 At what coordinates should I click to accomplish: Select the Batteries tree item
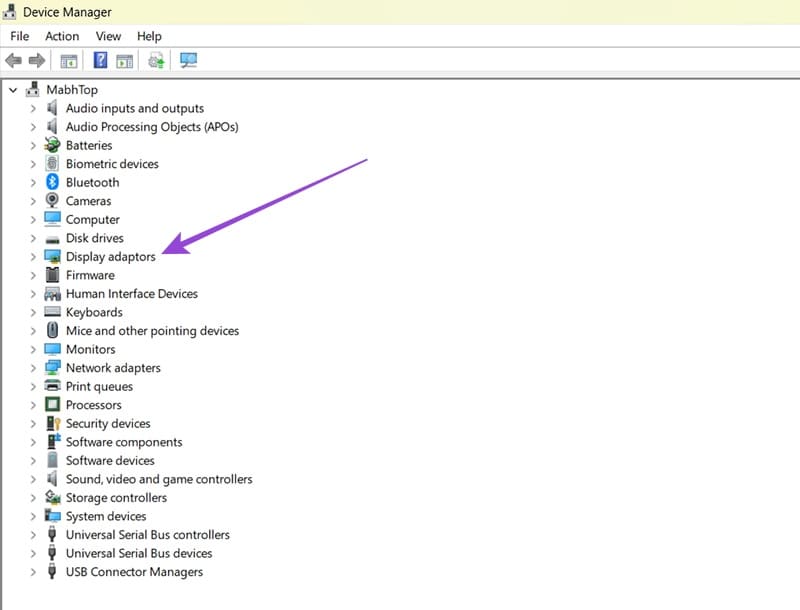pyautogui.click(x=89, y=145)
